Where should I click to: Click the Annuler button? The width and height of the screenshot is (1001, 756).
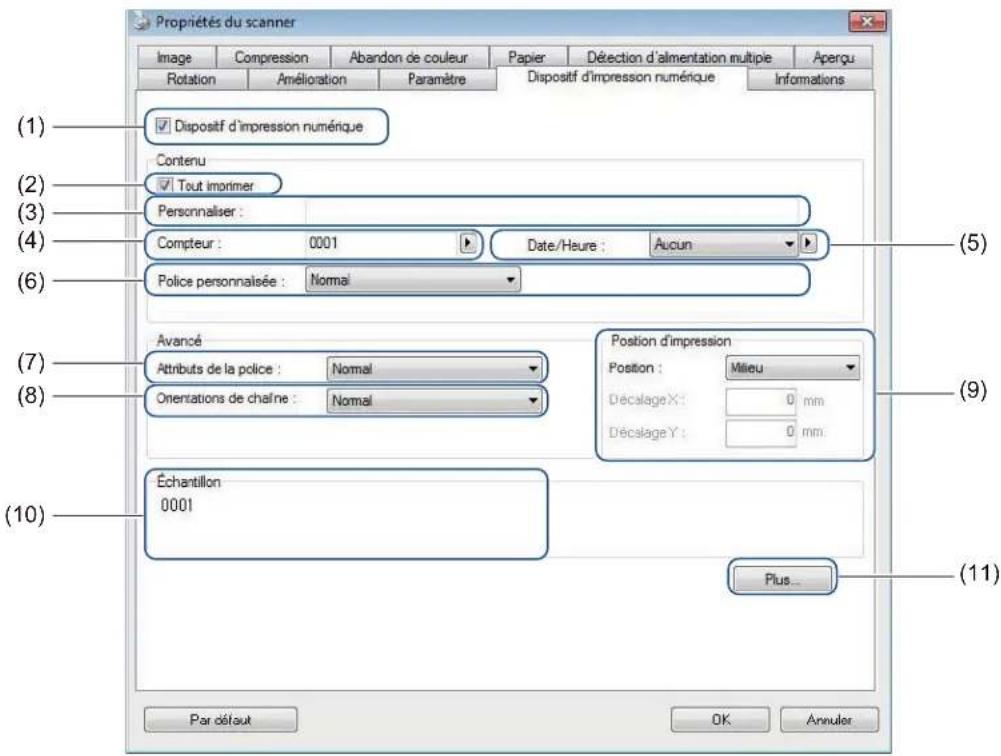point(829,720)
